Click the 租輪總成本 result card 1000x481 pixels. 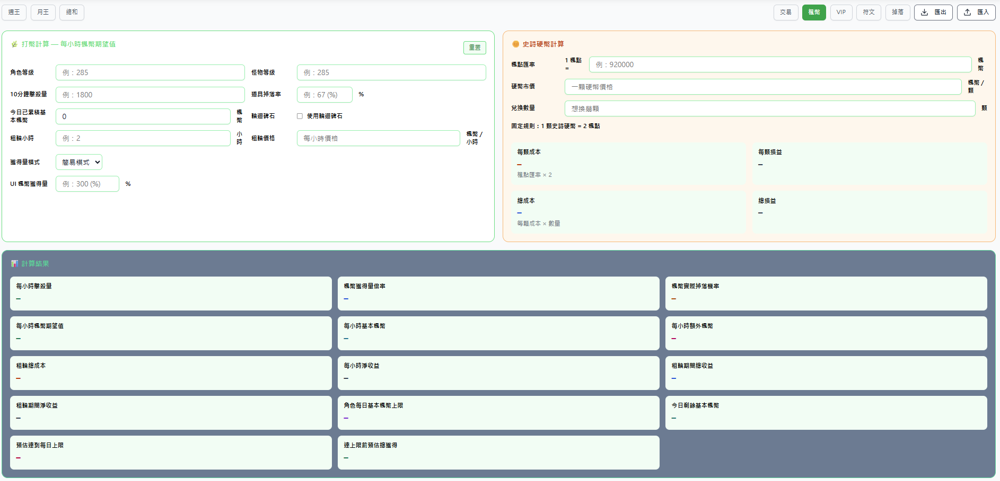tap(171, 373)
